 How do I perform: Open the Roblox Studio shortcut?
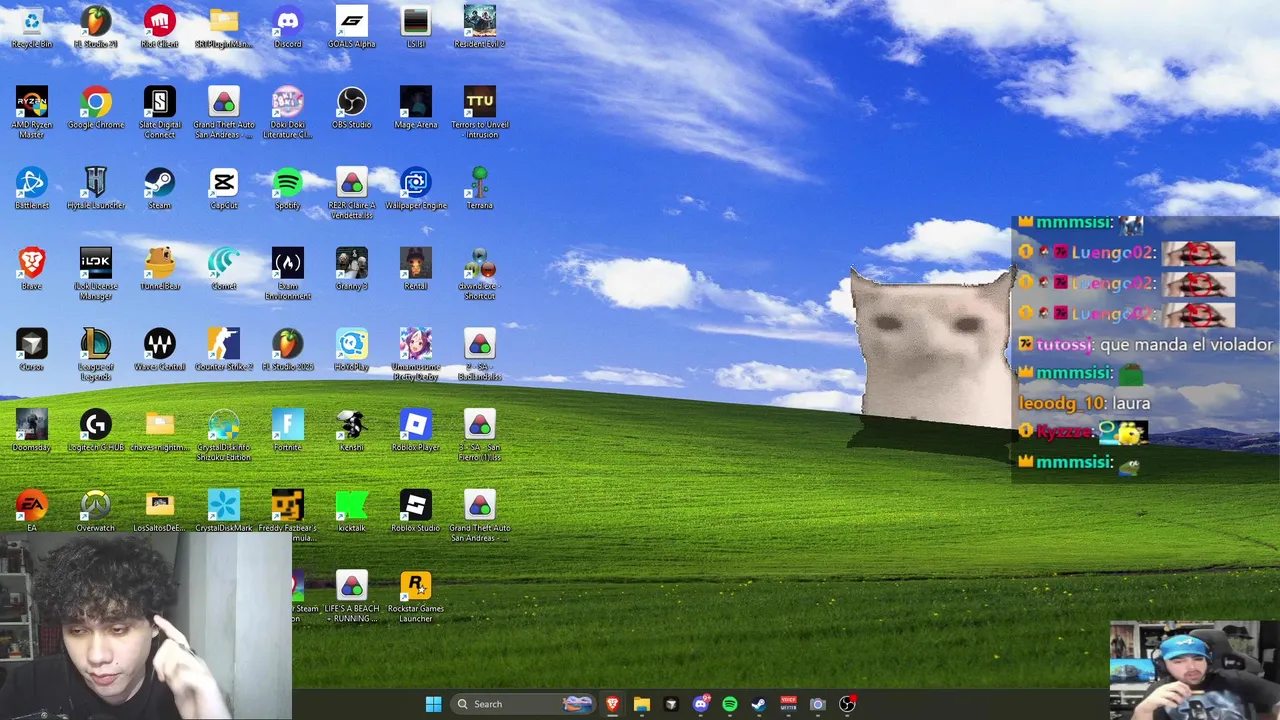(416, 512)
